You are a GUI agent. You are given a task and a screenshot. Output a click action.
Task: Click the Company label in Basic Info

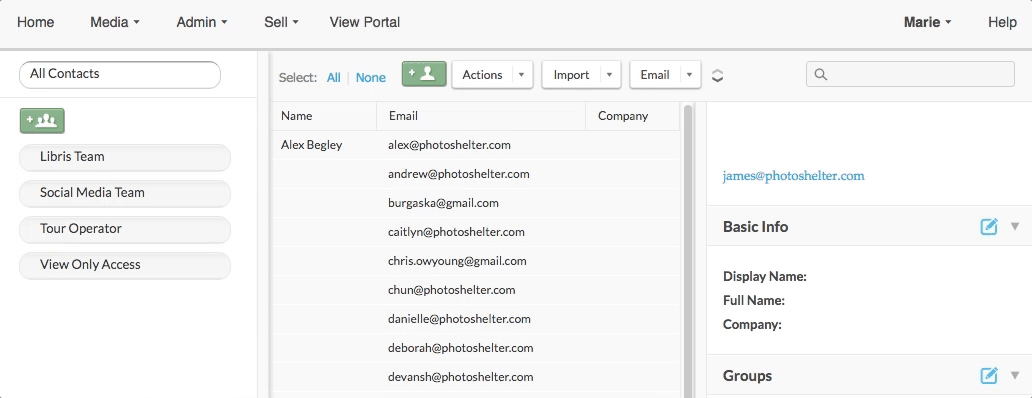[752, 325]
